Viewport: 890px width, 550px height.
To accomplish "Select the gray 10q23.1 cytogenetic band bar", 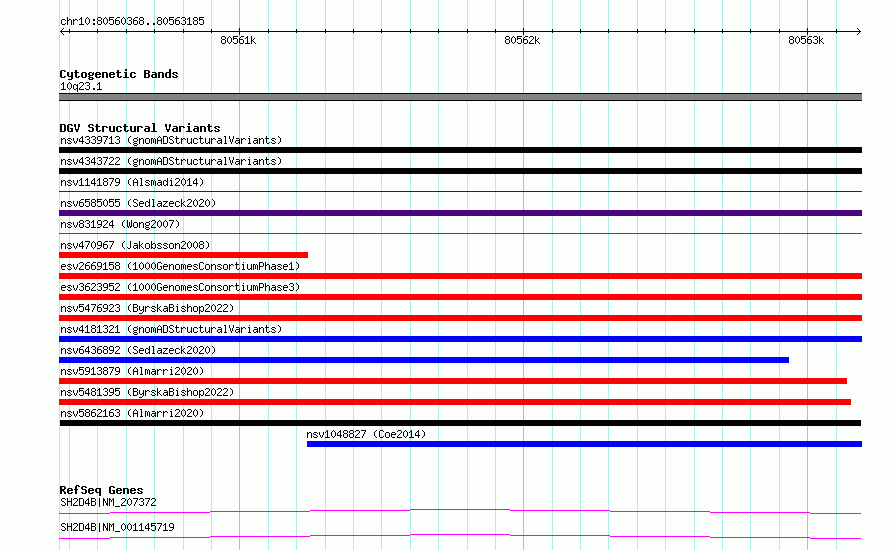I will click(x=460, y=97).
